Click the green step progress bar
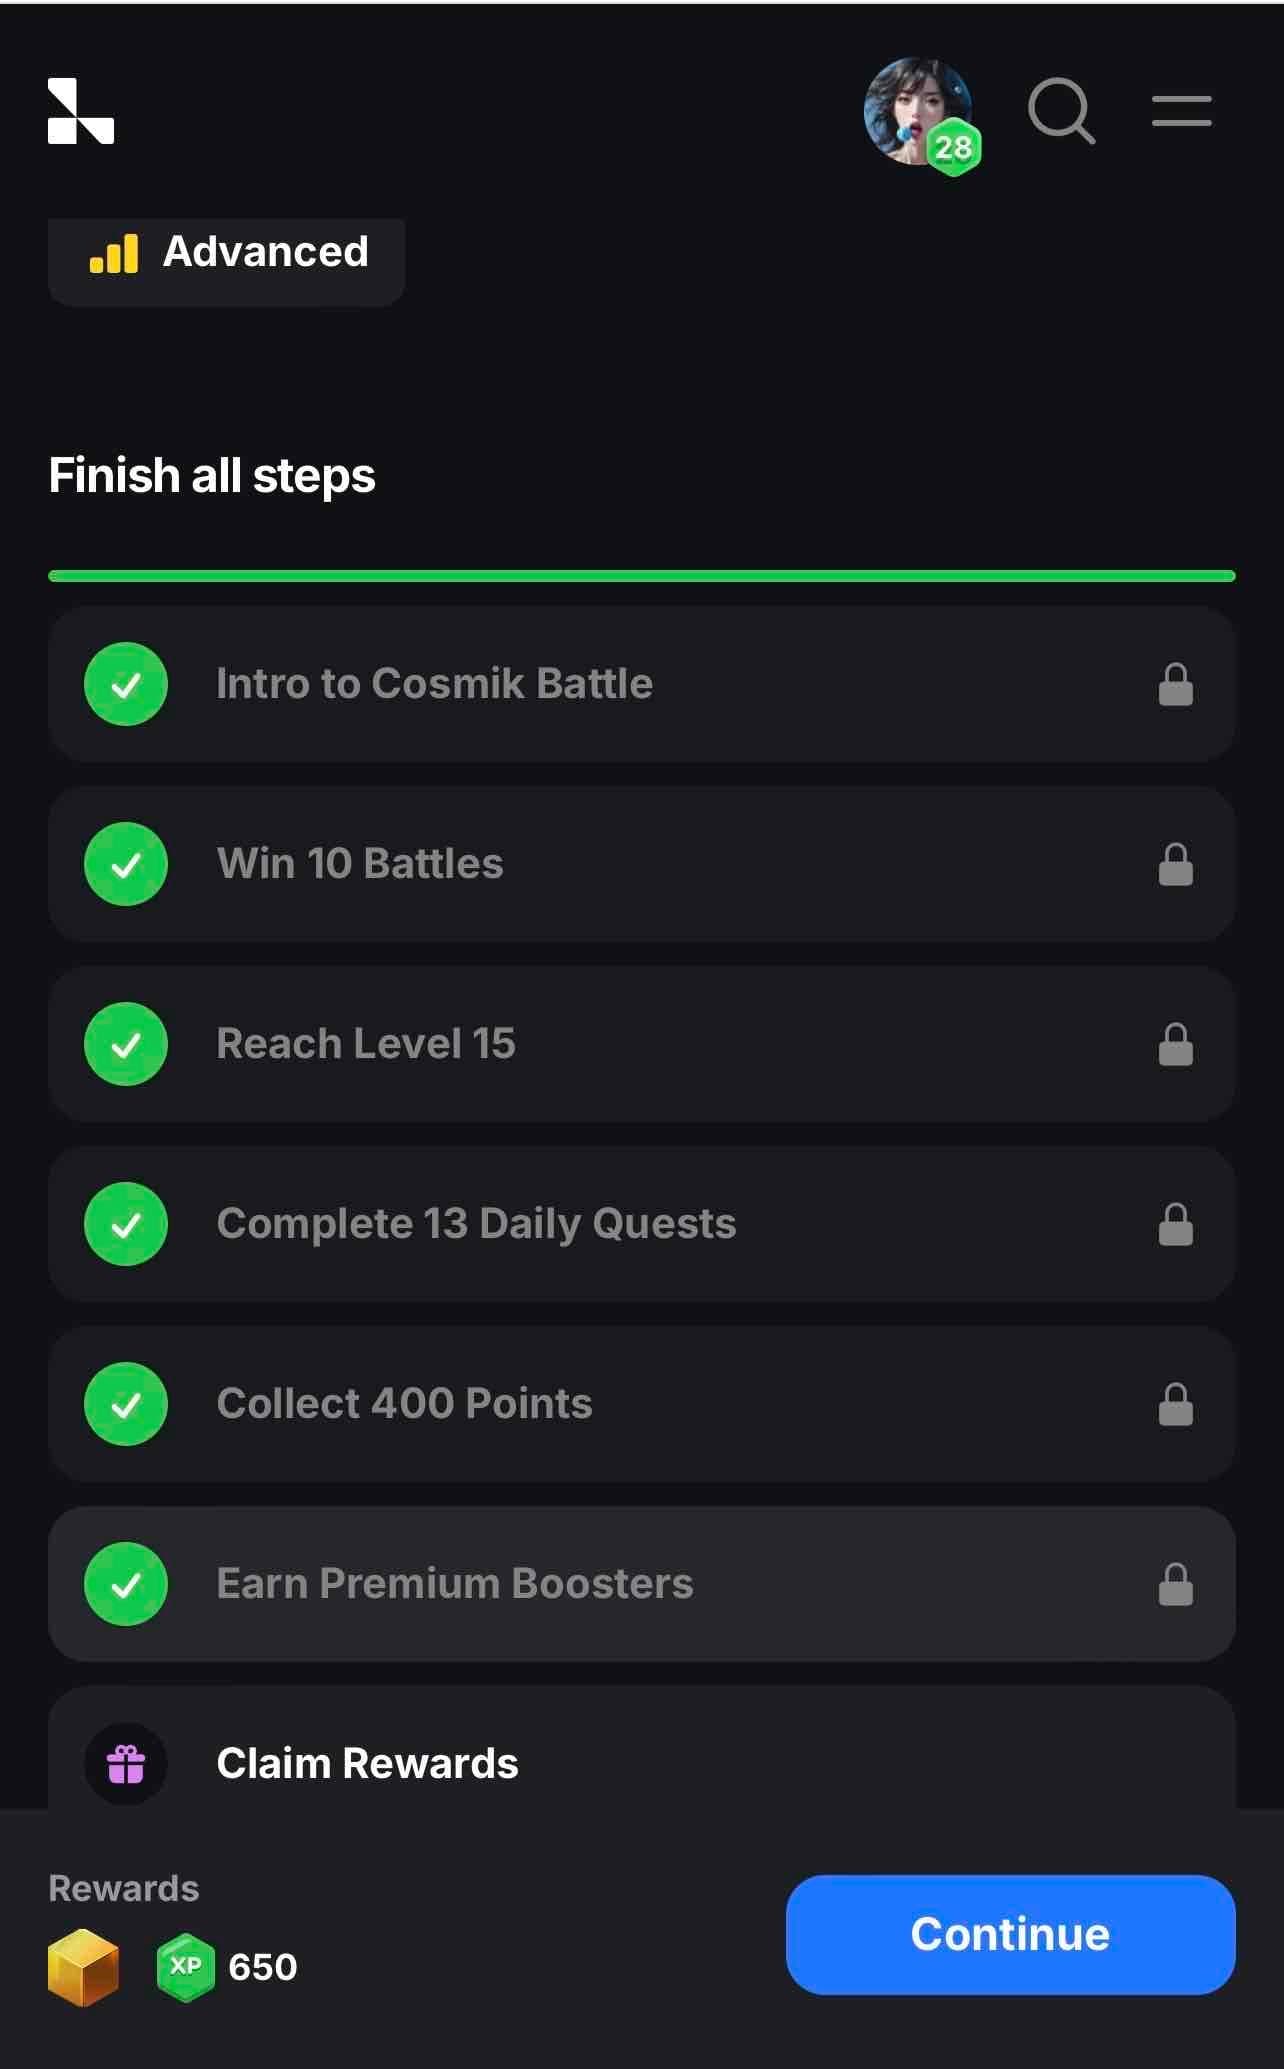Screen dimensions: 1284x2069 (x=641, y=576)
